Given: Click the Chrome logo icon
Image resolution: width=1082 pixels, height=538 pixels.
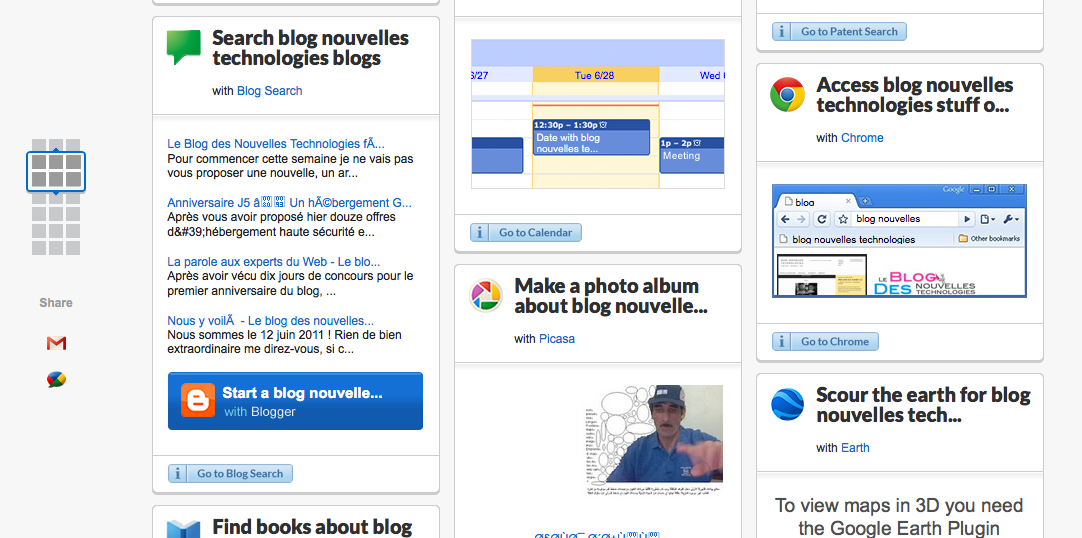Looking at the screenshot, I should 788,95.
